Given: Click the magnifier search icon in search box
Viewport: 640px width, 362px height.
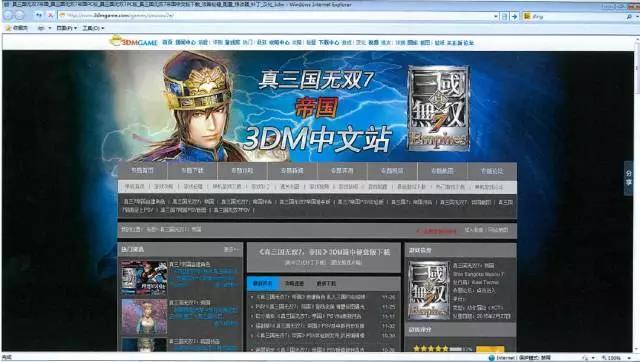Looking at the screenshot, I should tap(629, 16).
